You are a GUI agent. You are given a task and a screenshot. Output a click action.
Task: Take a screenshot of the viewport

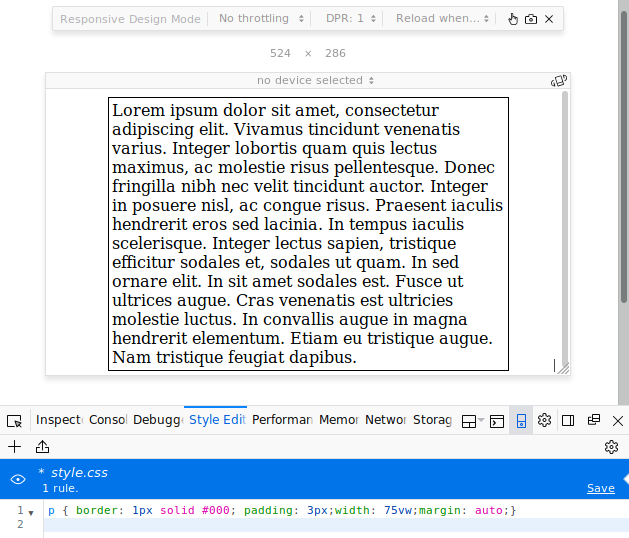pyautogui.click(x=531, y=19)
